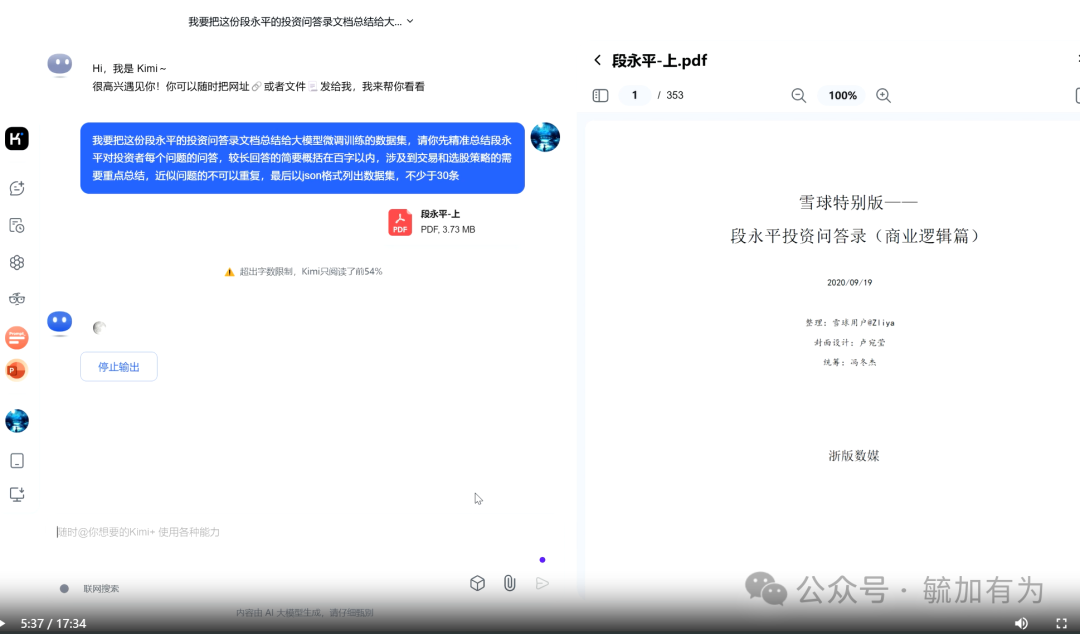Attach a file with the paperclip icon
This screenshot has width=1080, height=634.
510,584
